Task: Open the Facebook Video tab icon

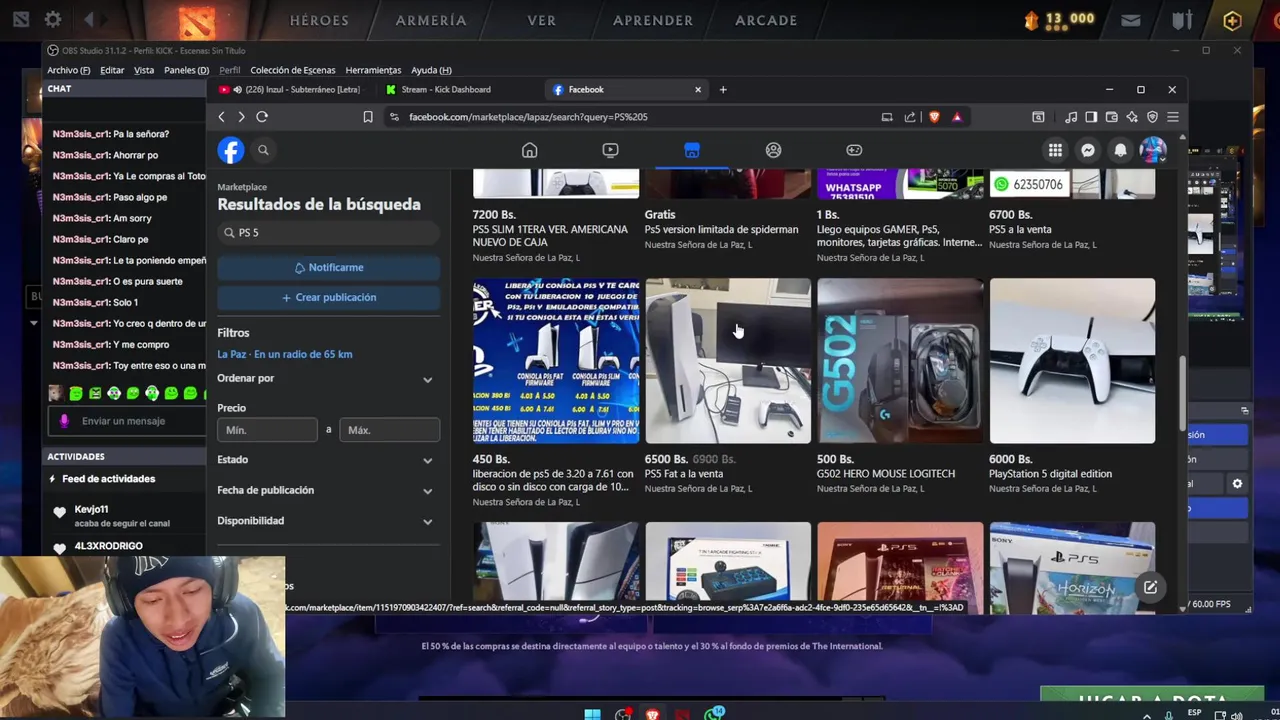Action: coord(610,150)
